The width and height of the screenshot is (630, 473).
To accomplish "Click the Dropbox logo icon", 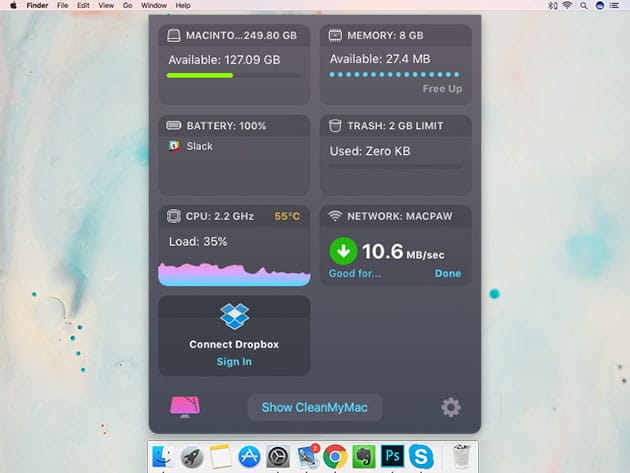I will point(234,317).
